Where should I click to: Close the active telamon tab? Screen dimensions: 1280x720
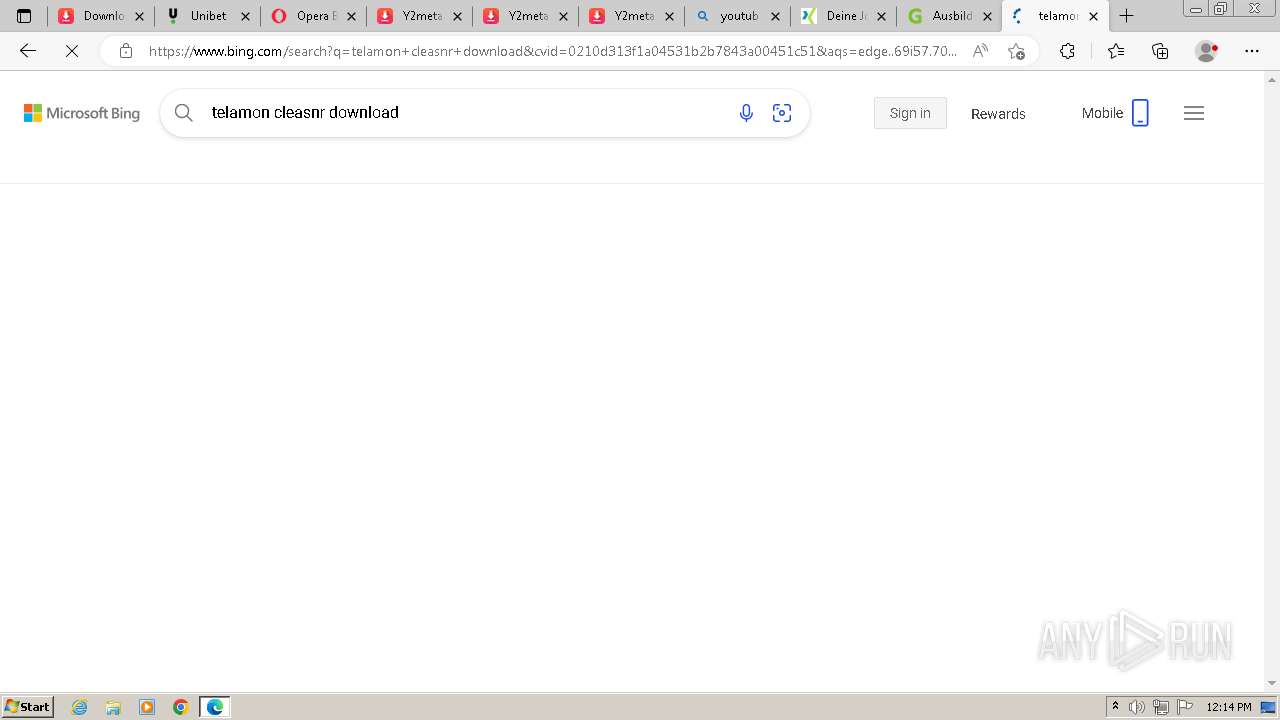1093,16
